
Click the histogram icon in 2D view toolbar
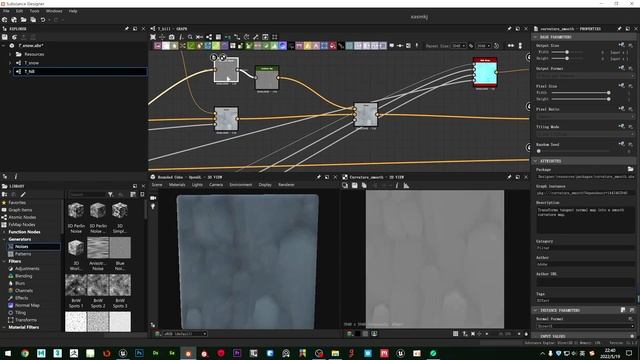point(406,186)
